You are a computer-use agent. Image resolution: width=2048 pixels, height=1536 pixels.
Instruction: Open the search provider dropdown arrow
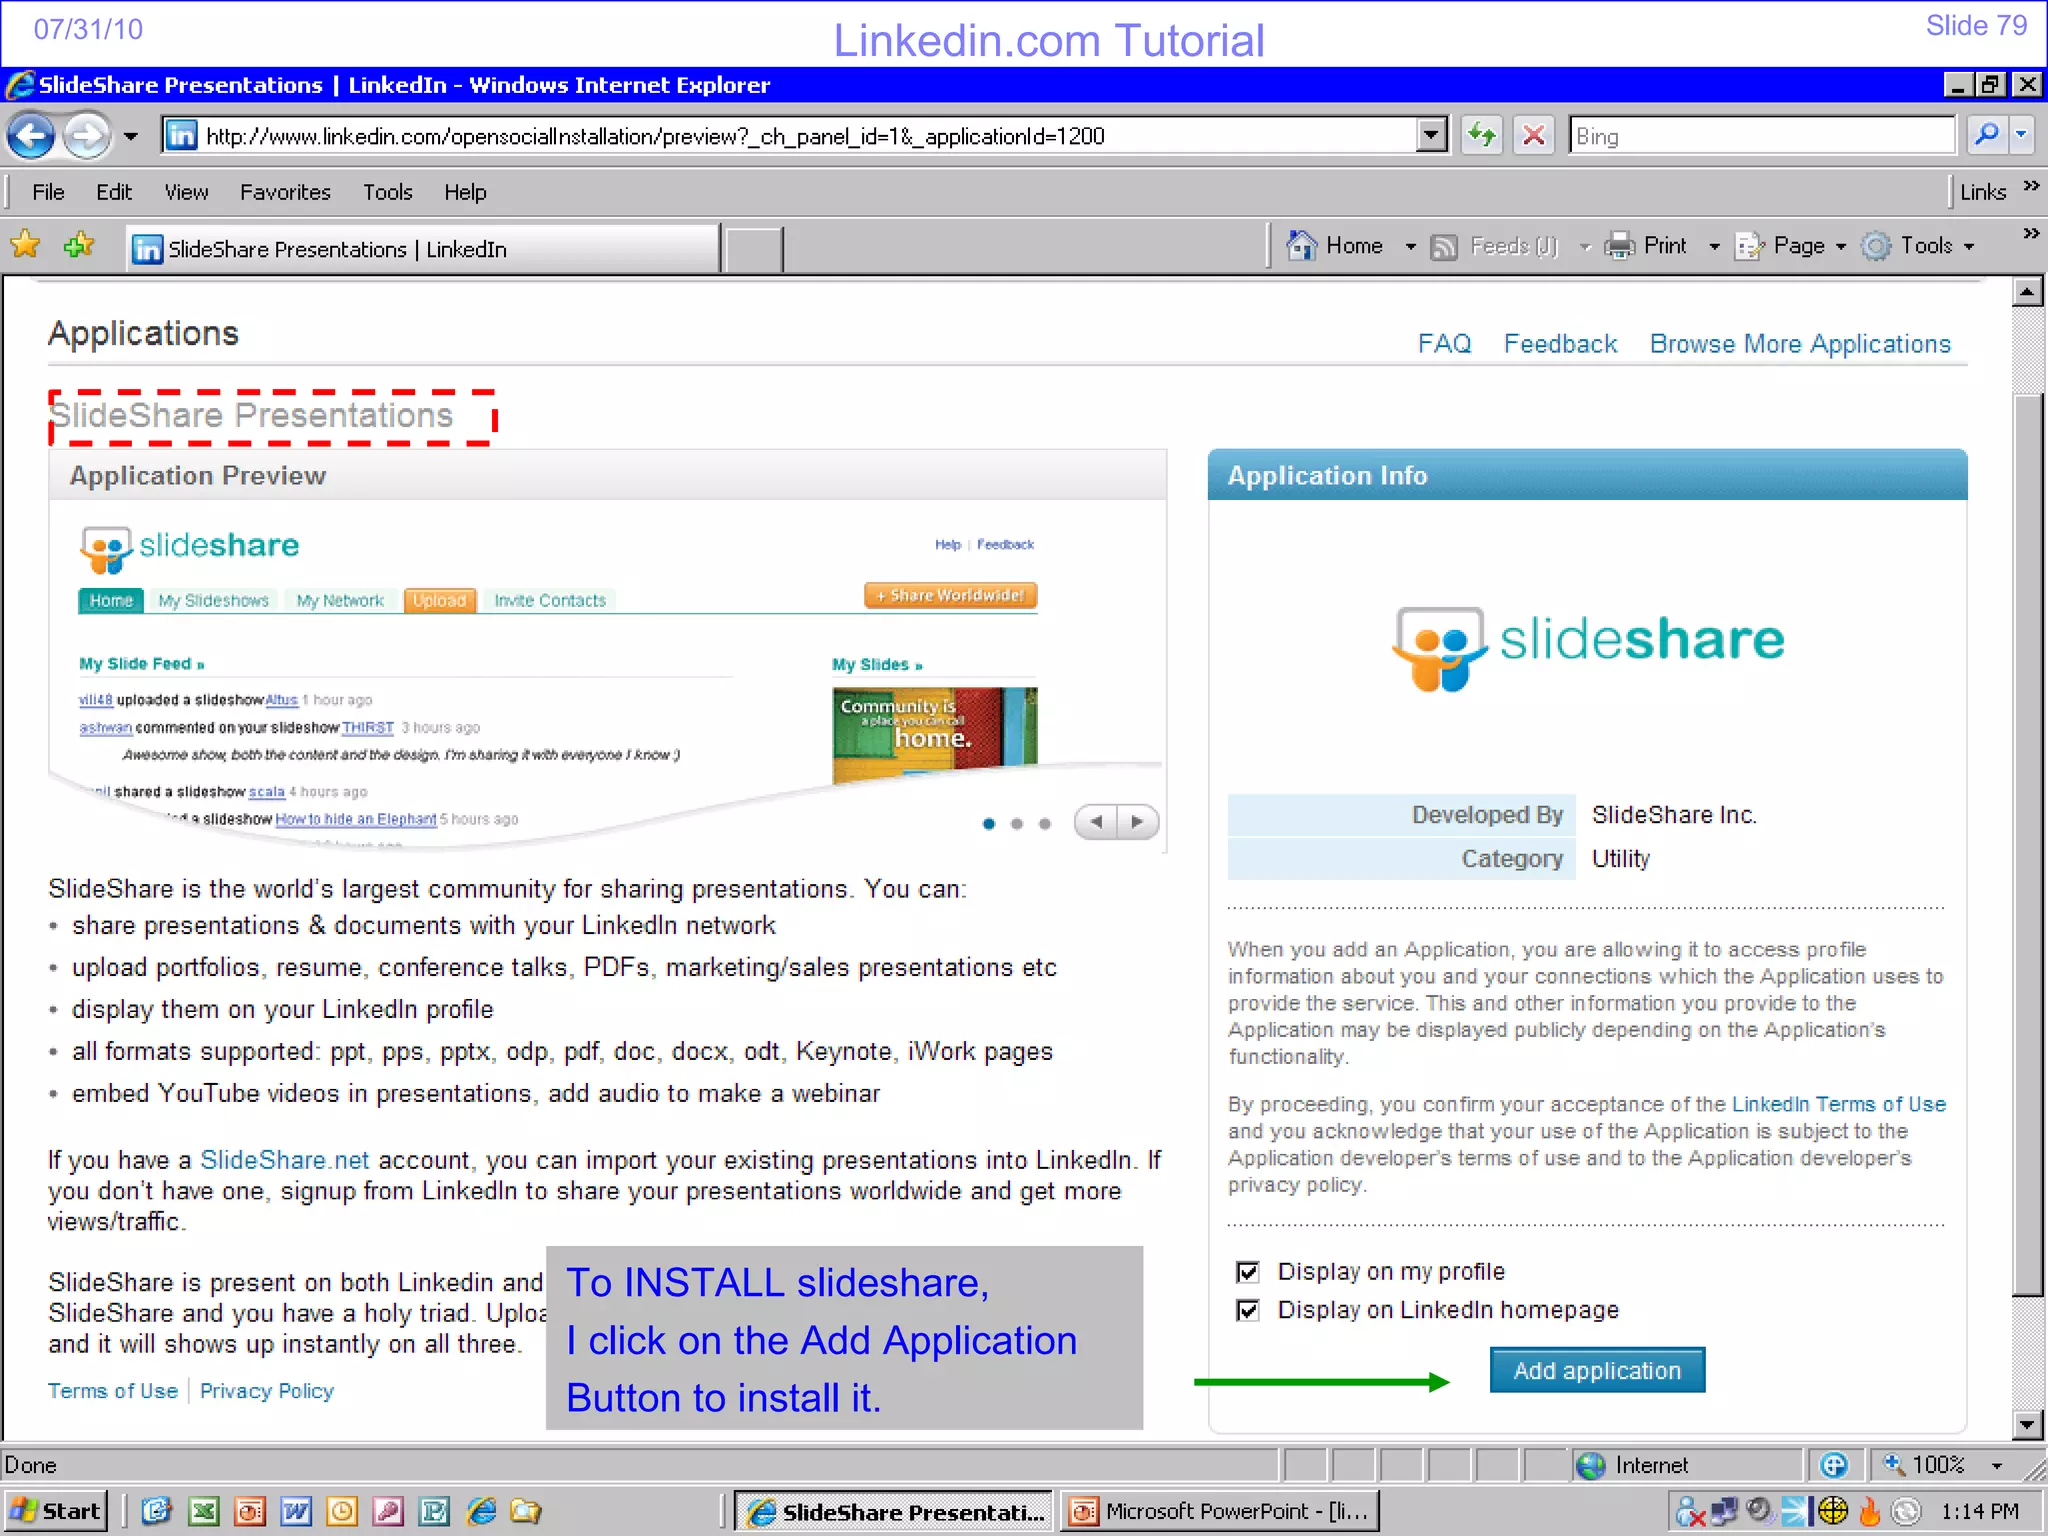2022,134
